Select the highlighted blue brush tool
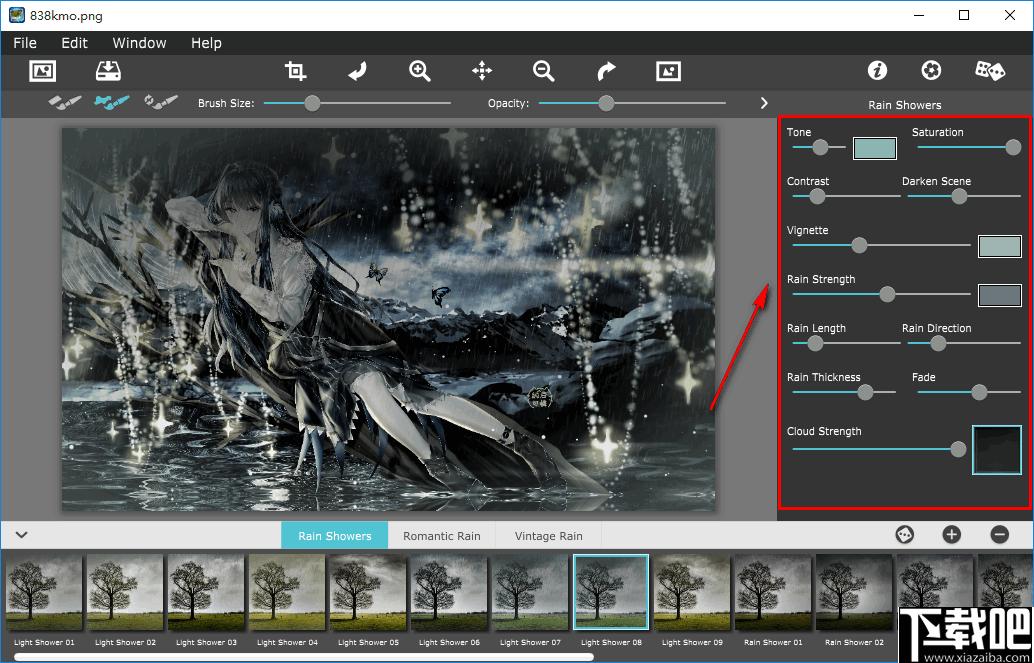 [111, 102]
